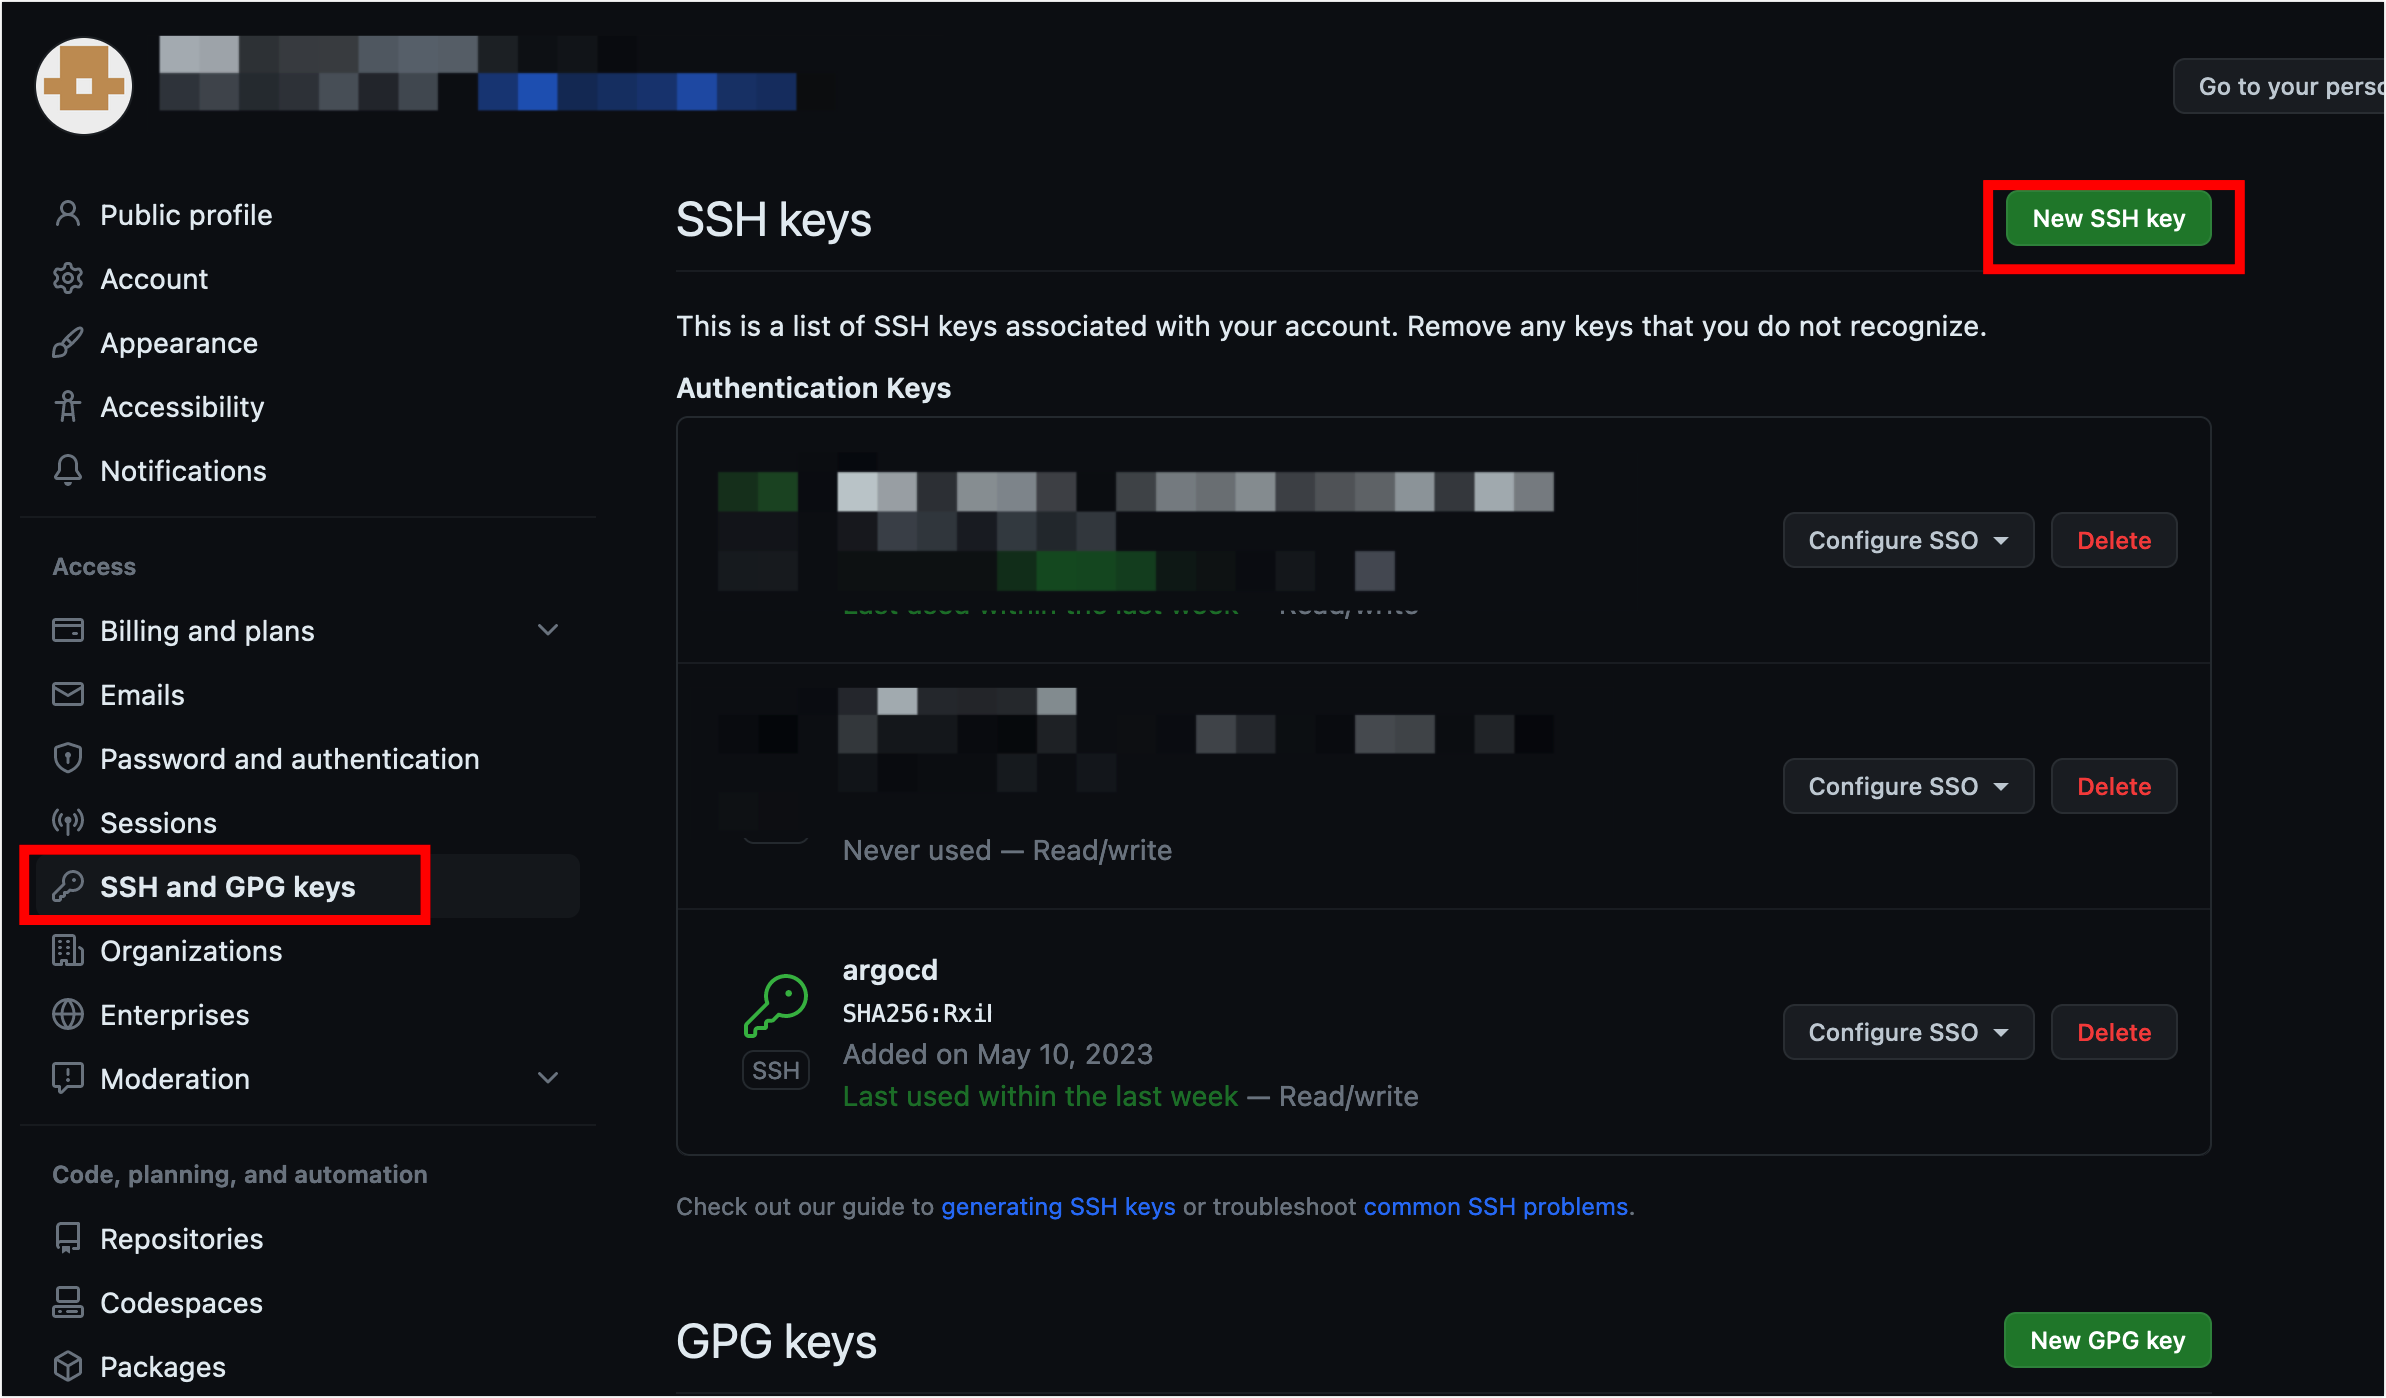Expand the Moderation section chevron

pyautogui.click(x=548, y=1078)
